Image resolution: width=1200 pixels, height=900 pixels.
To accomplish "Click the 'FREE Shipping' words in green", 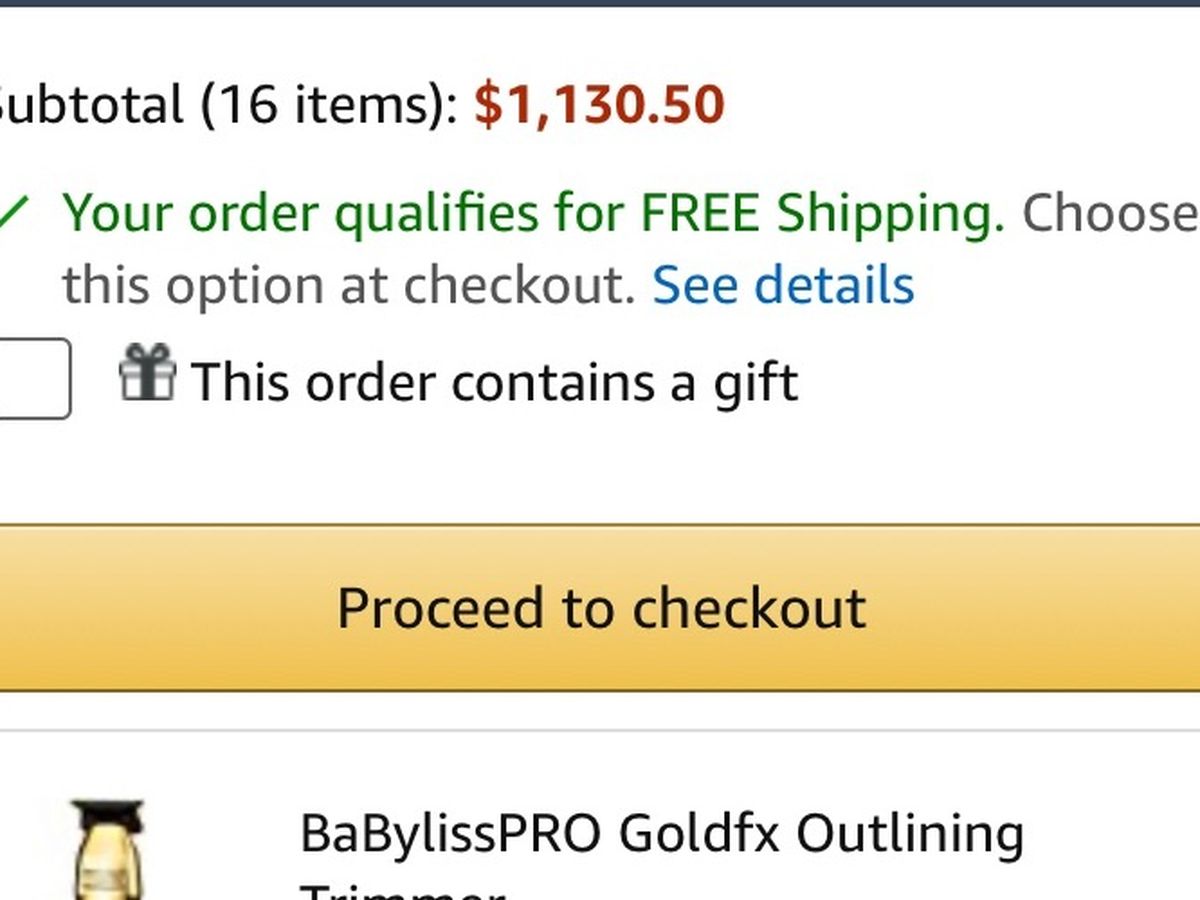I will pyautogui.click(x=822, y=212).
